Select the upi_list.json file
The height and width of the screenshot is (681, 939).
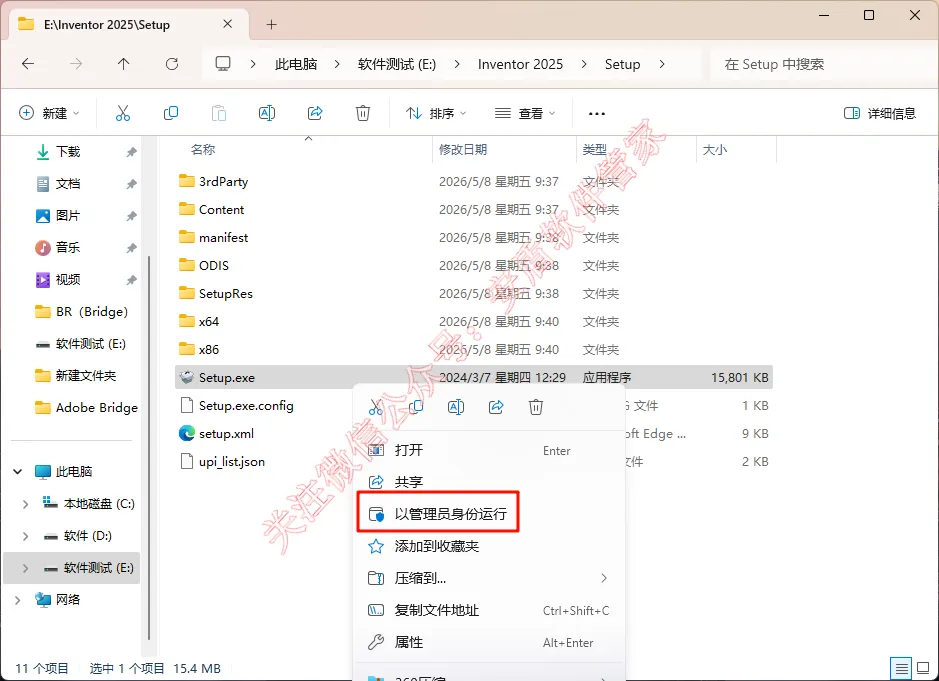231,461
